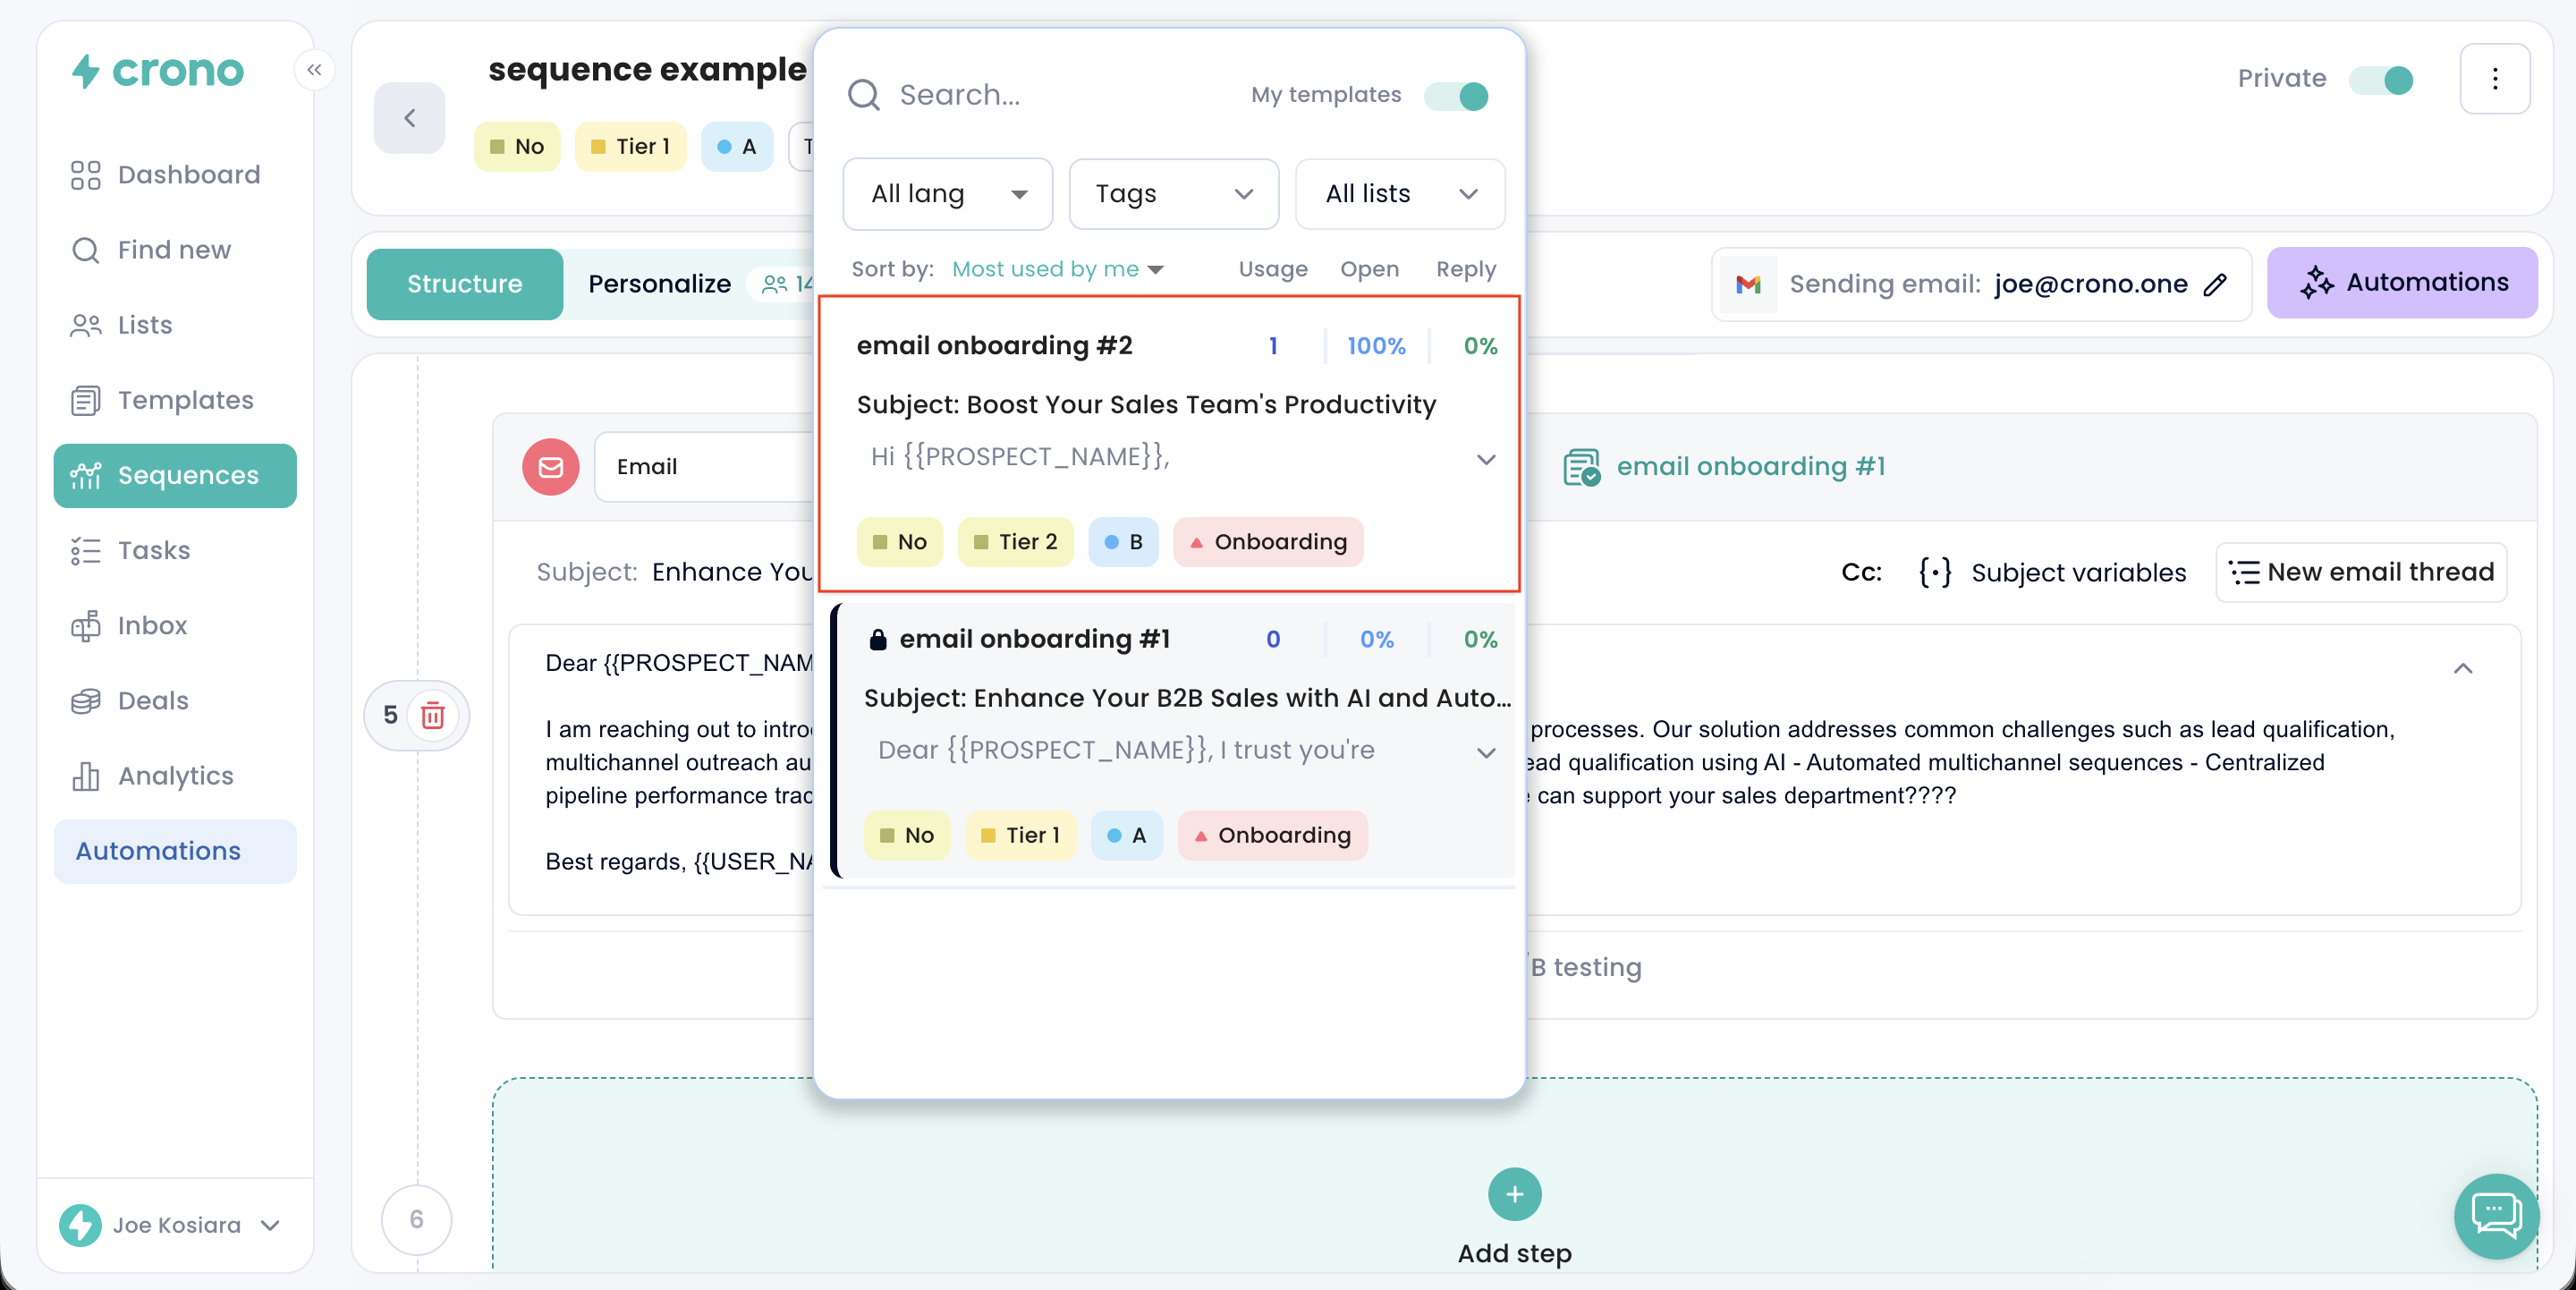This screenshot has height=1290, width=2576.
Task: Open the three-dot more options menu
Action: tap(2494, 78)
